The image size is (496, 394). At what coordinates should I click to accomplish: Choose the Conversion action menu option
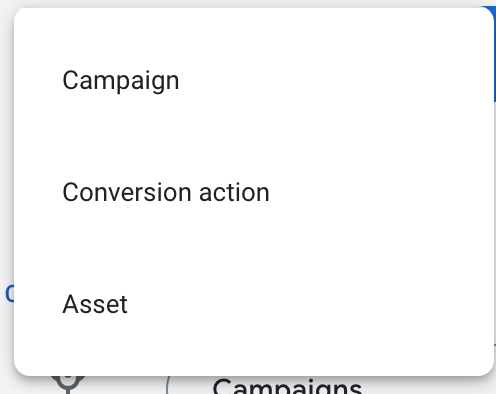(254, 192)
